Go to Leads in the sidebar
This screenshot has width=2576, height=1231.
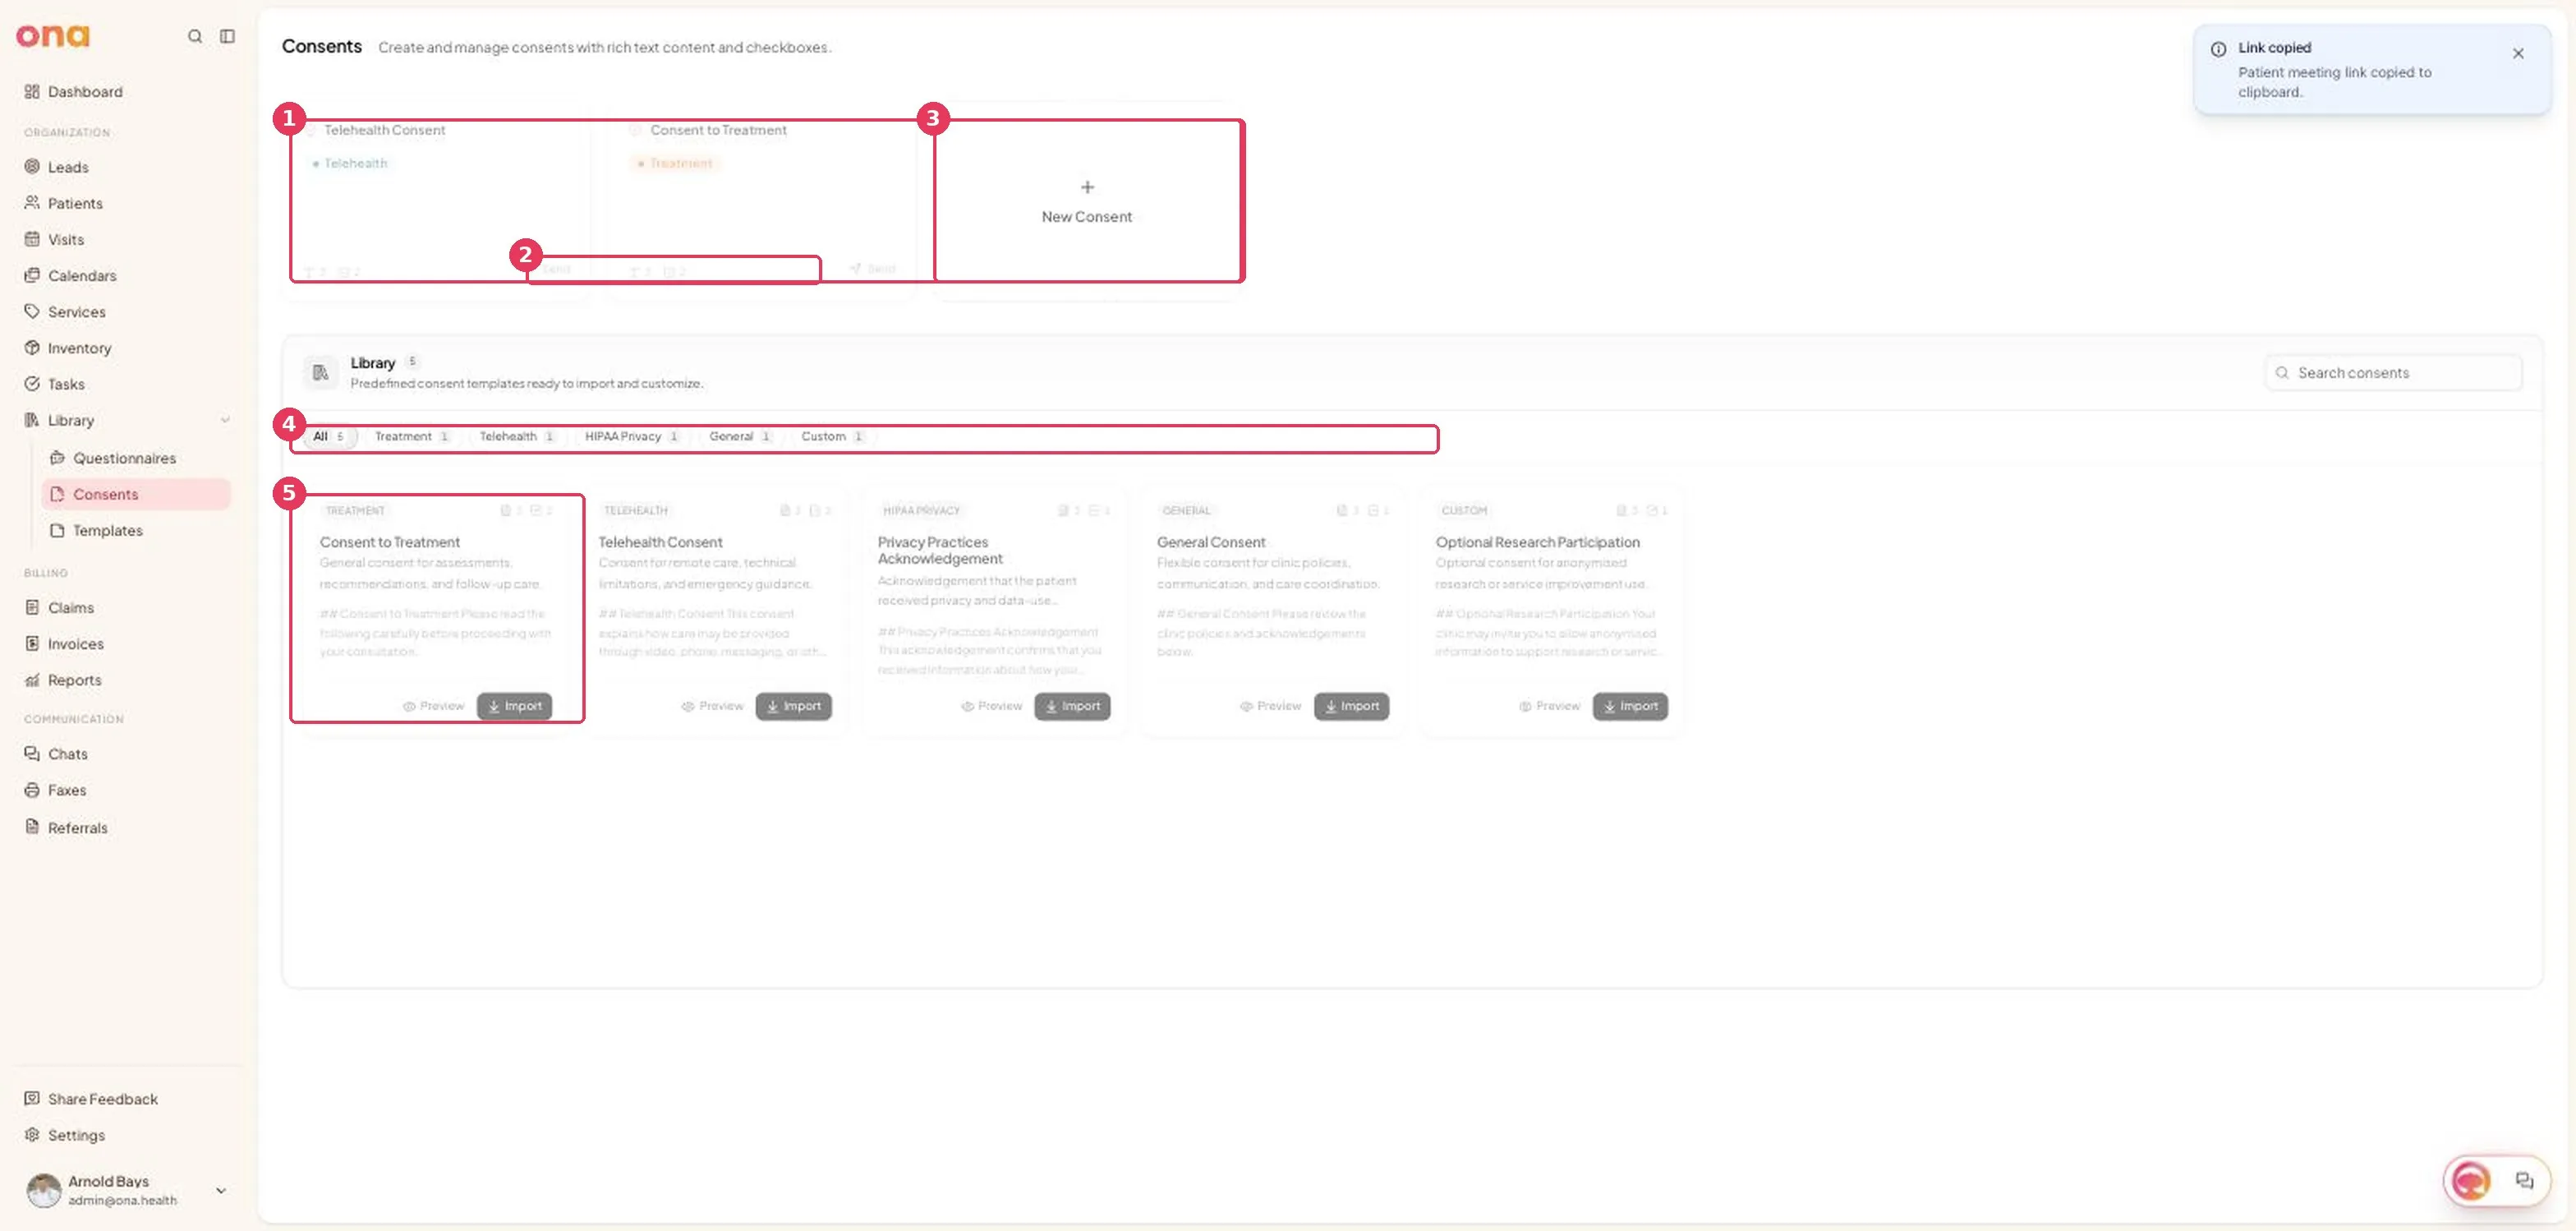[x=68, y=167]
